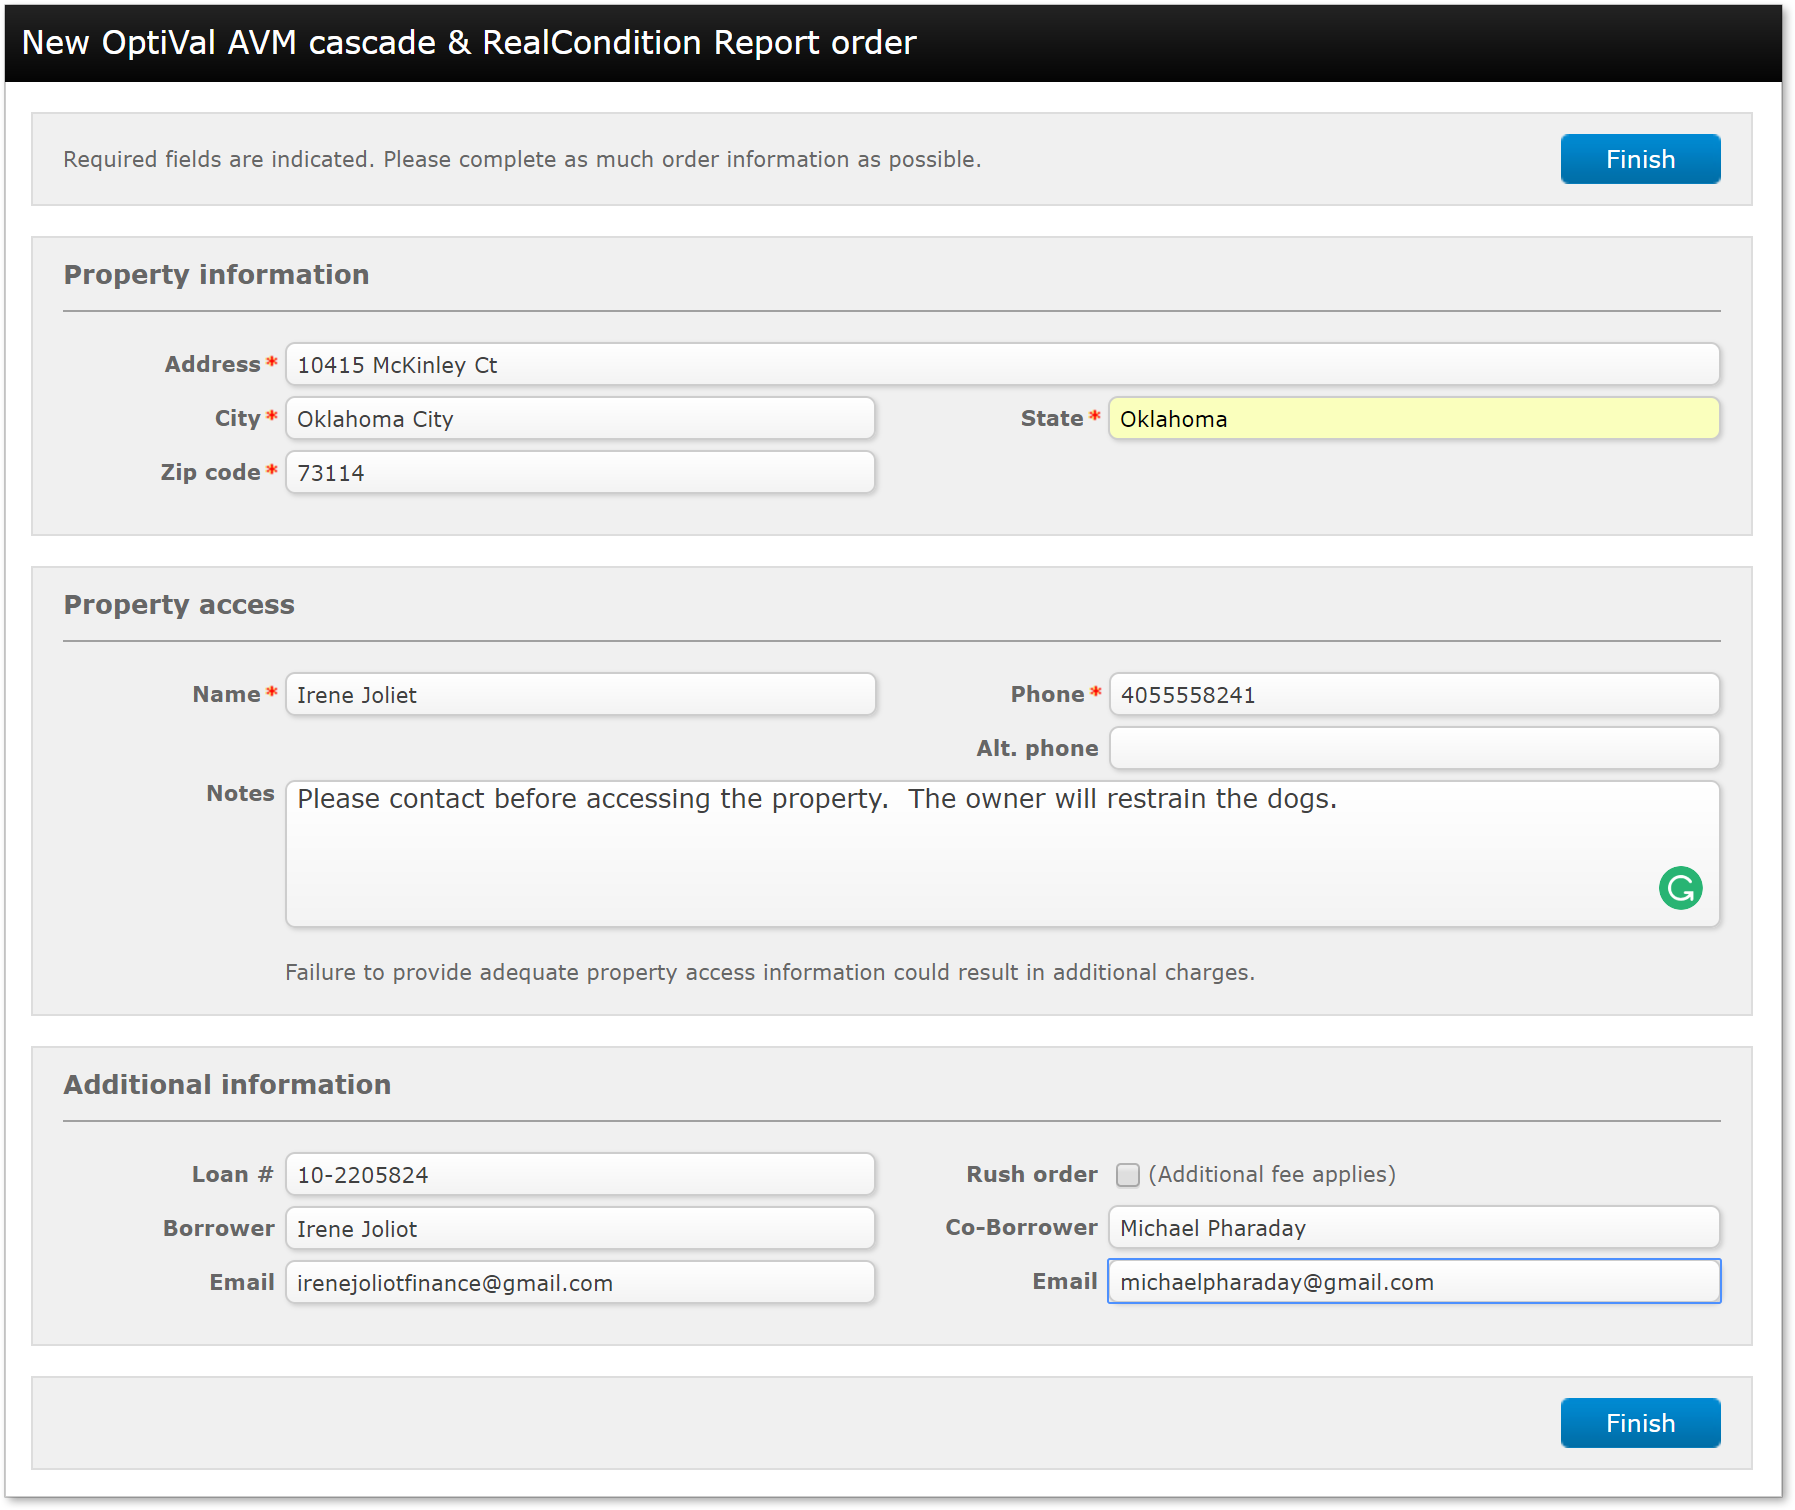1795x1510 pixels.
Task: Click the bottom Finish button
Action: coord(1639,1422)
